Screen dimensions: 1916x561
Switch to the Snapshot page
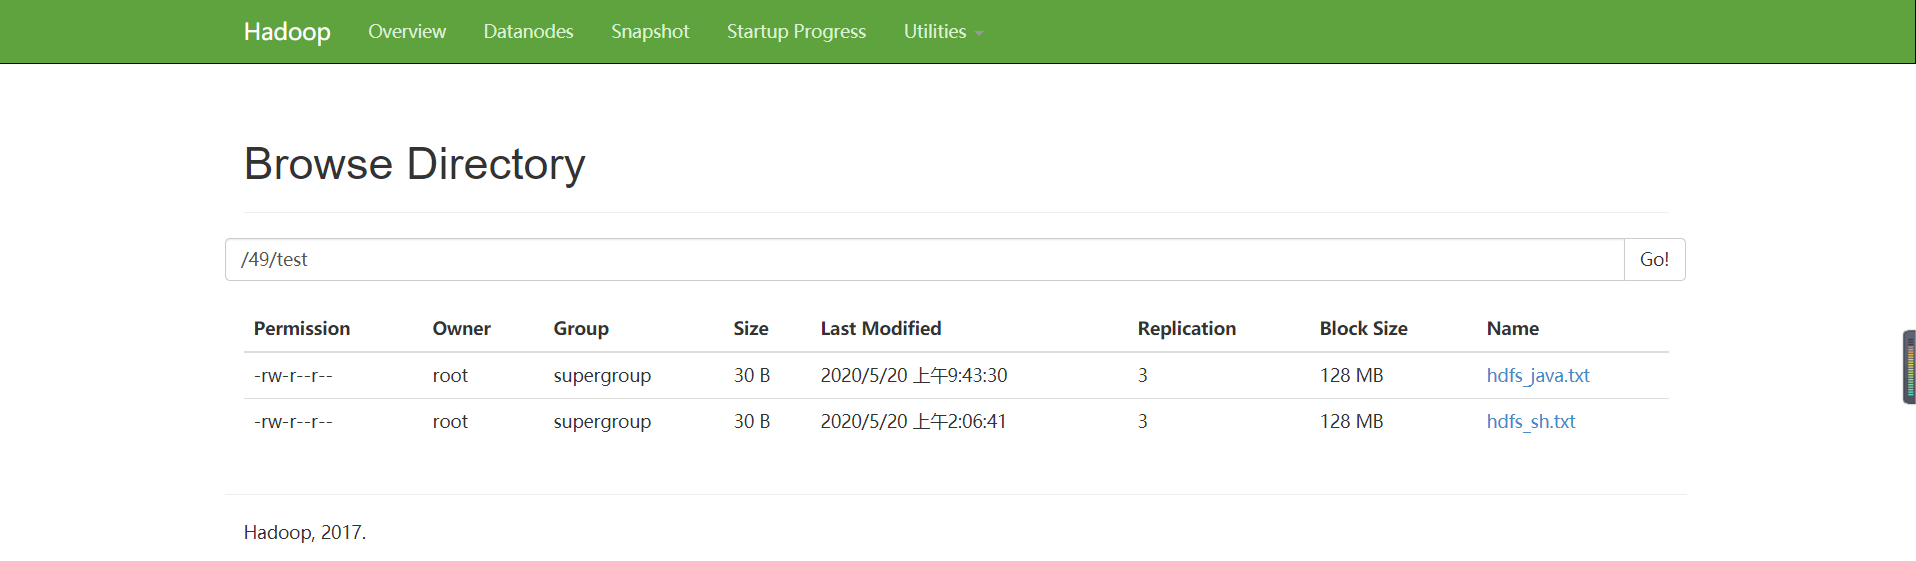[x=650, y=32]
